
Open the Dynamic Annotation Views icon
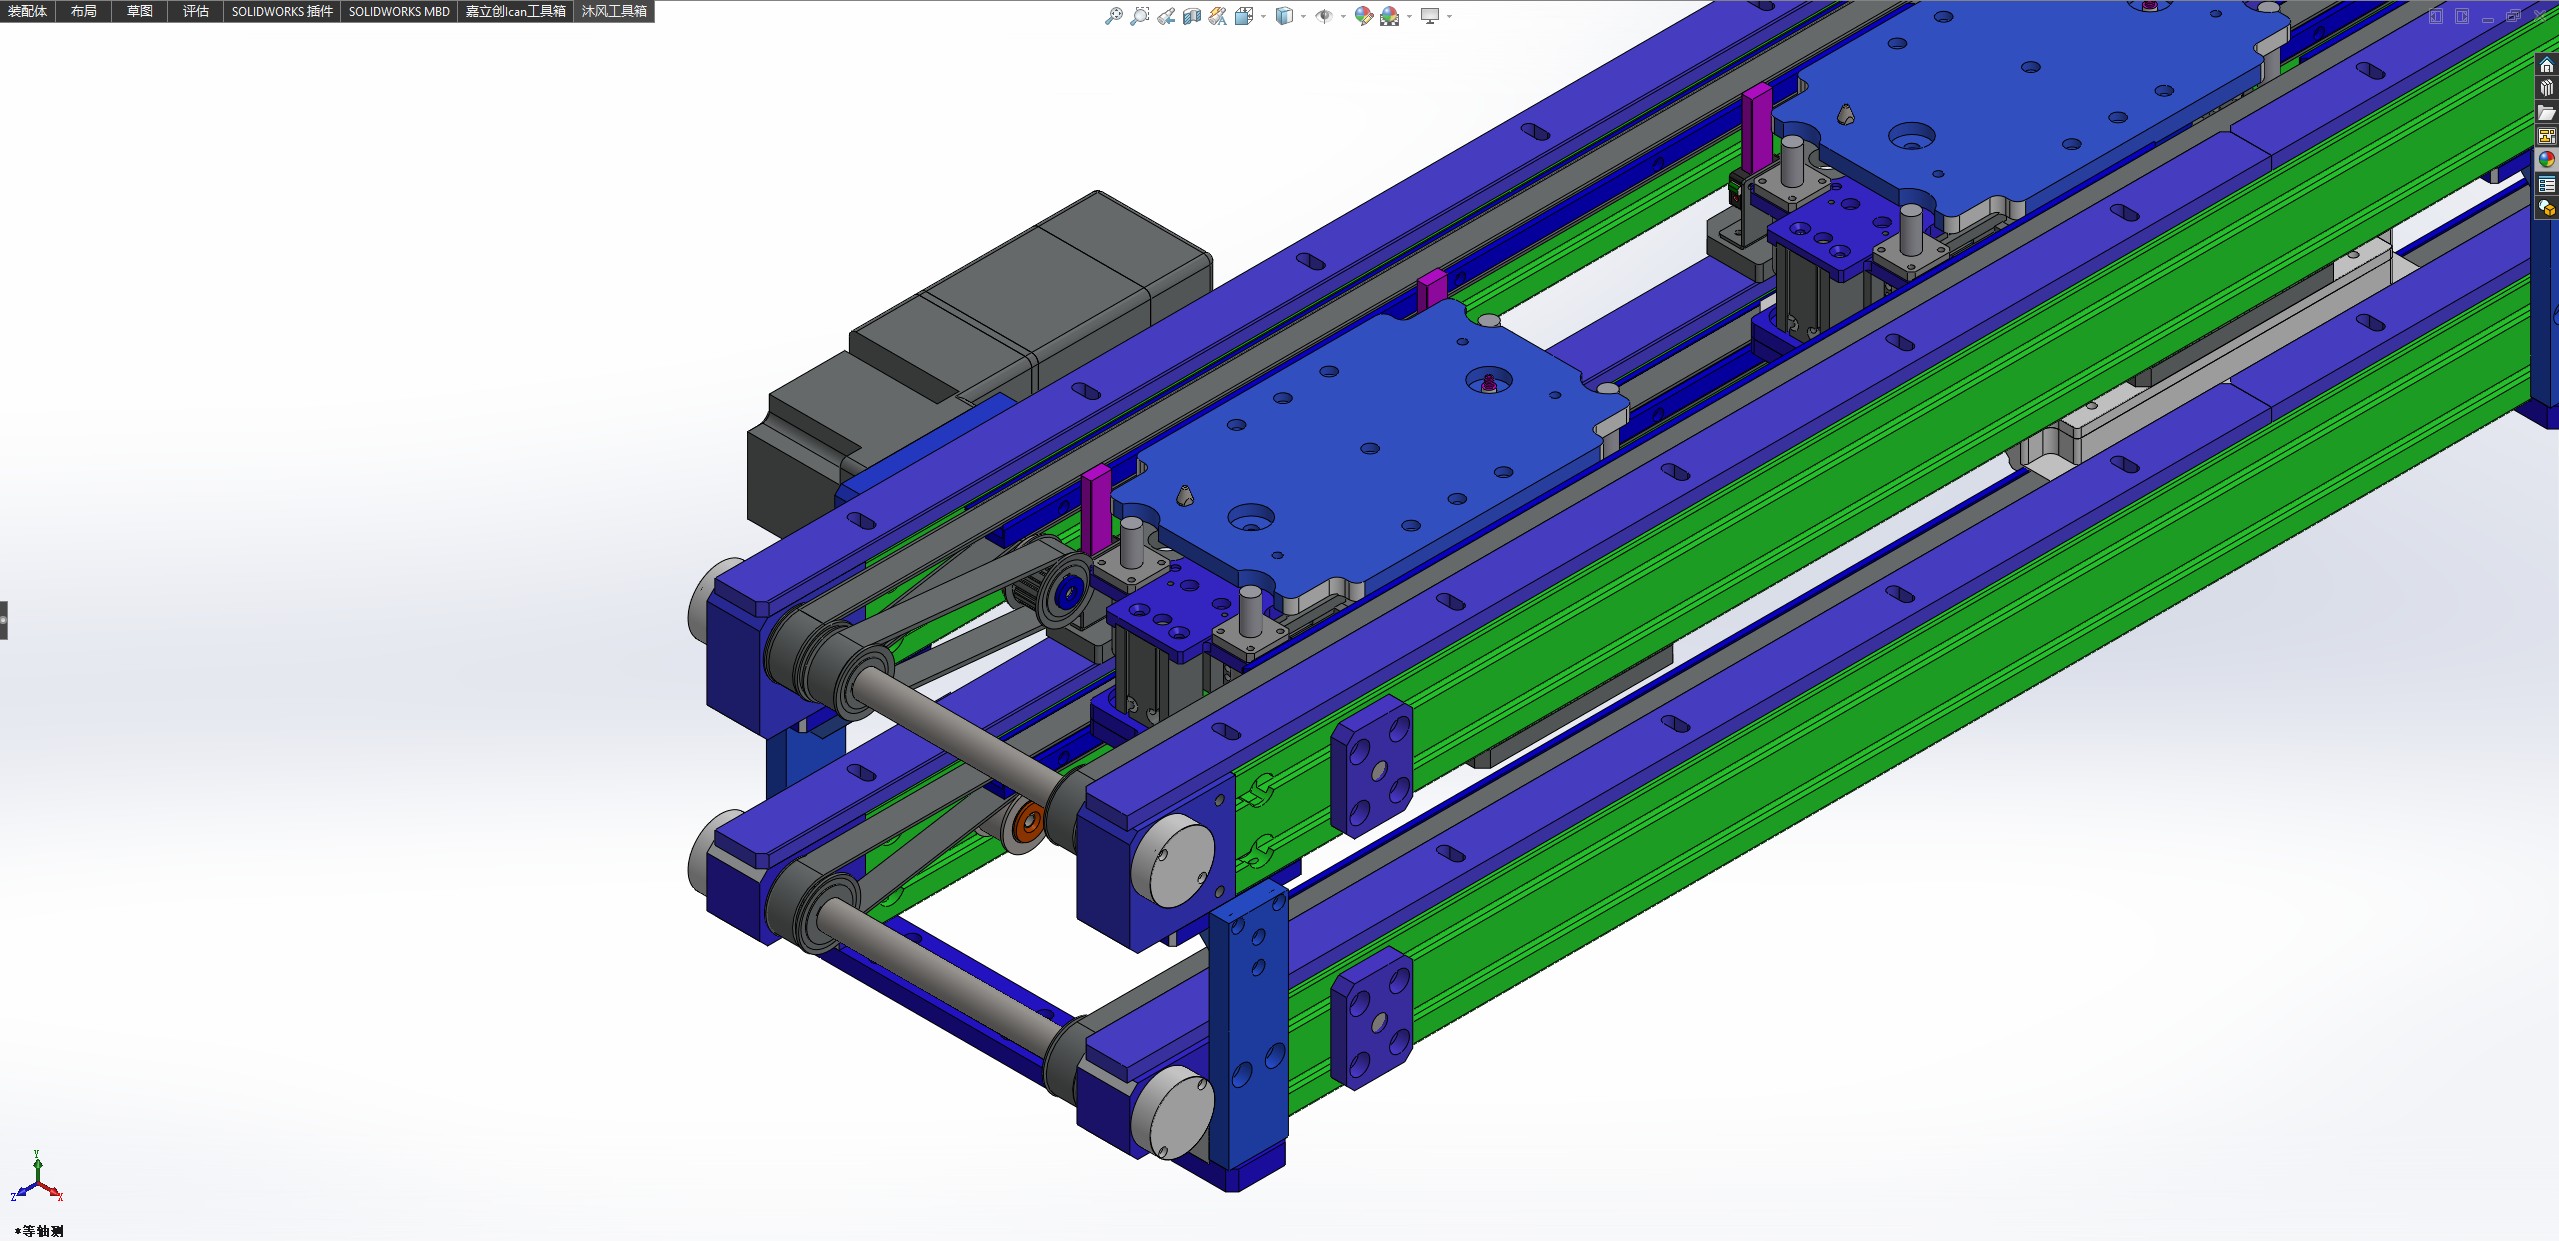(1218, 16)
